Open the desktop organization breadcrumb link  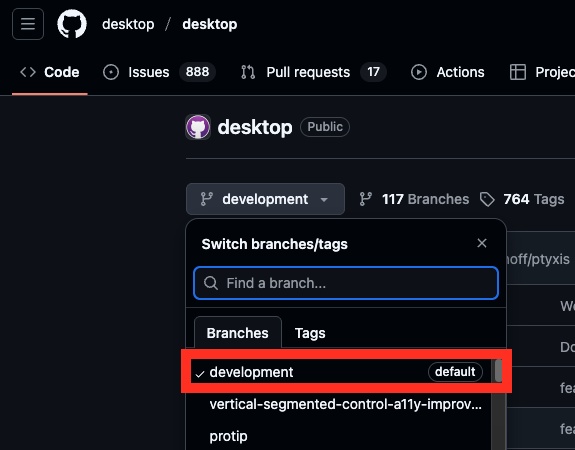tap(128, 24)
